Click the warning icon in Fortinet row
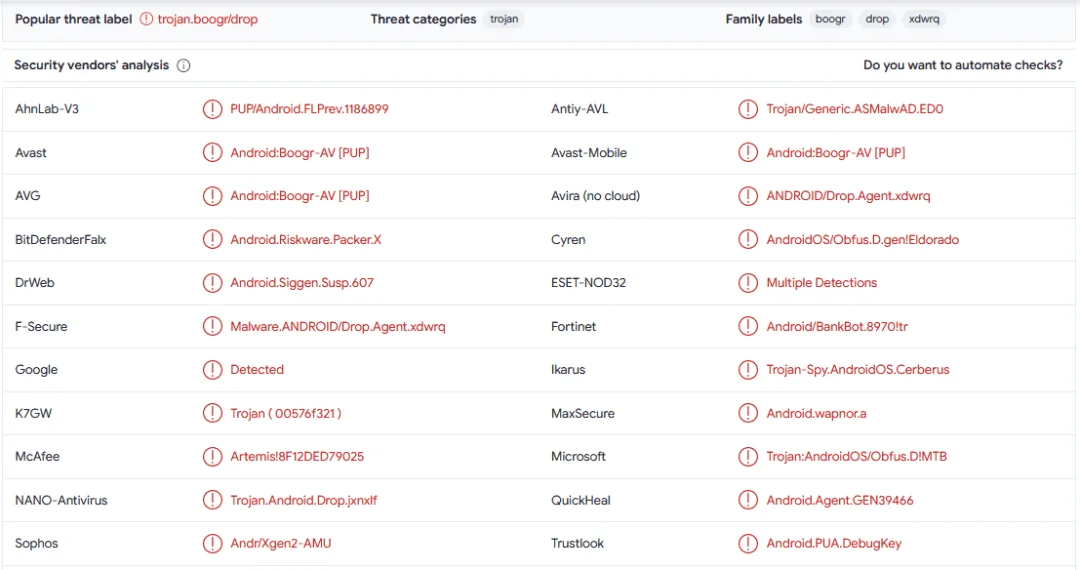1080x570 pixels. click(748, 326)
